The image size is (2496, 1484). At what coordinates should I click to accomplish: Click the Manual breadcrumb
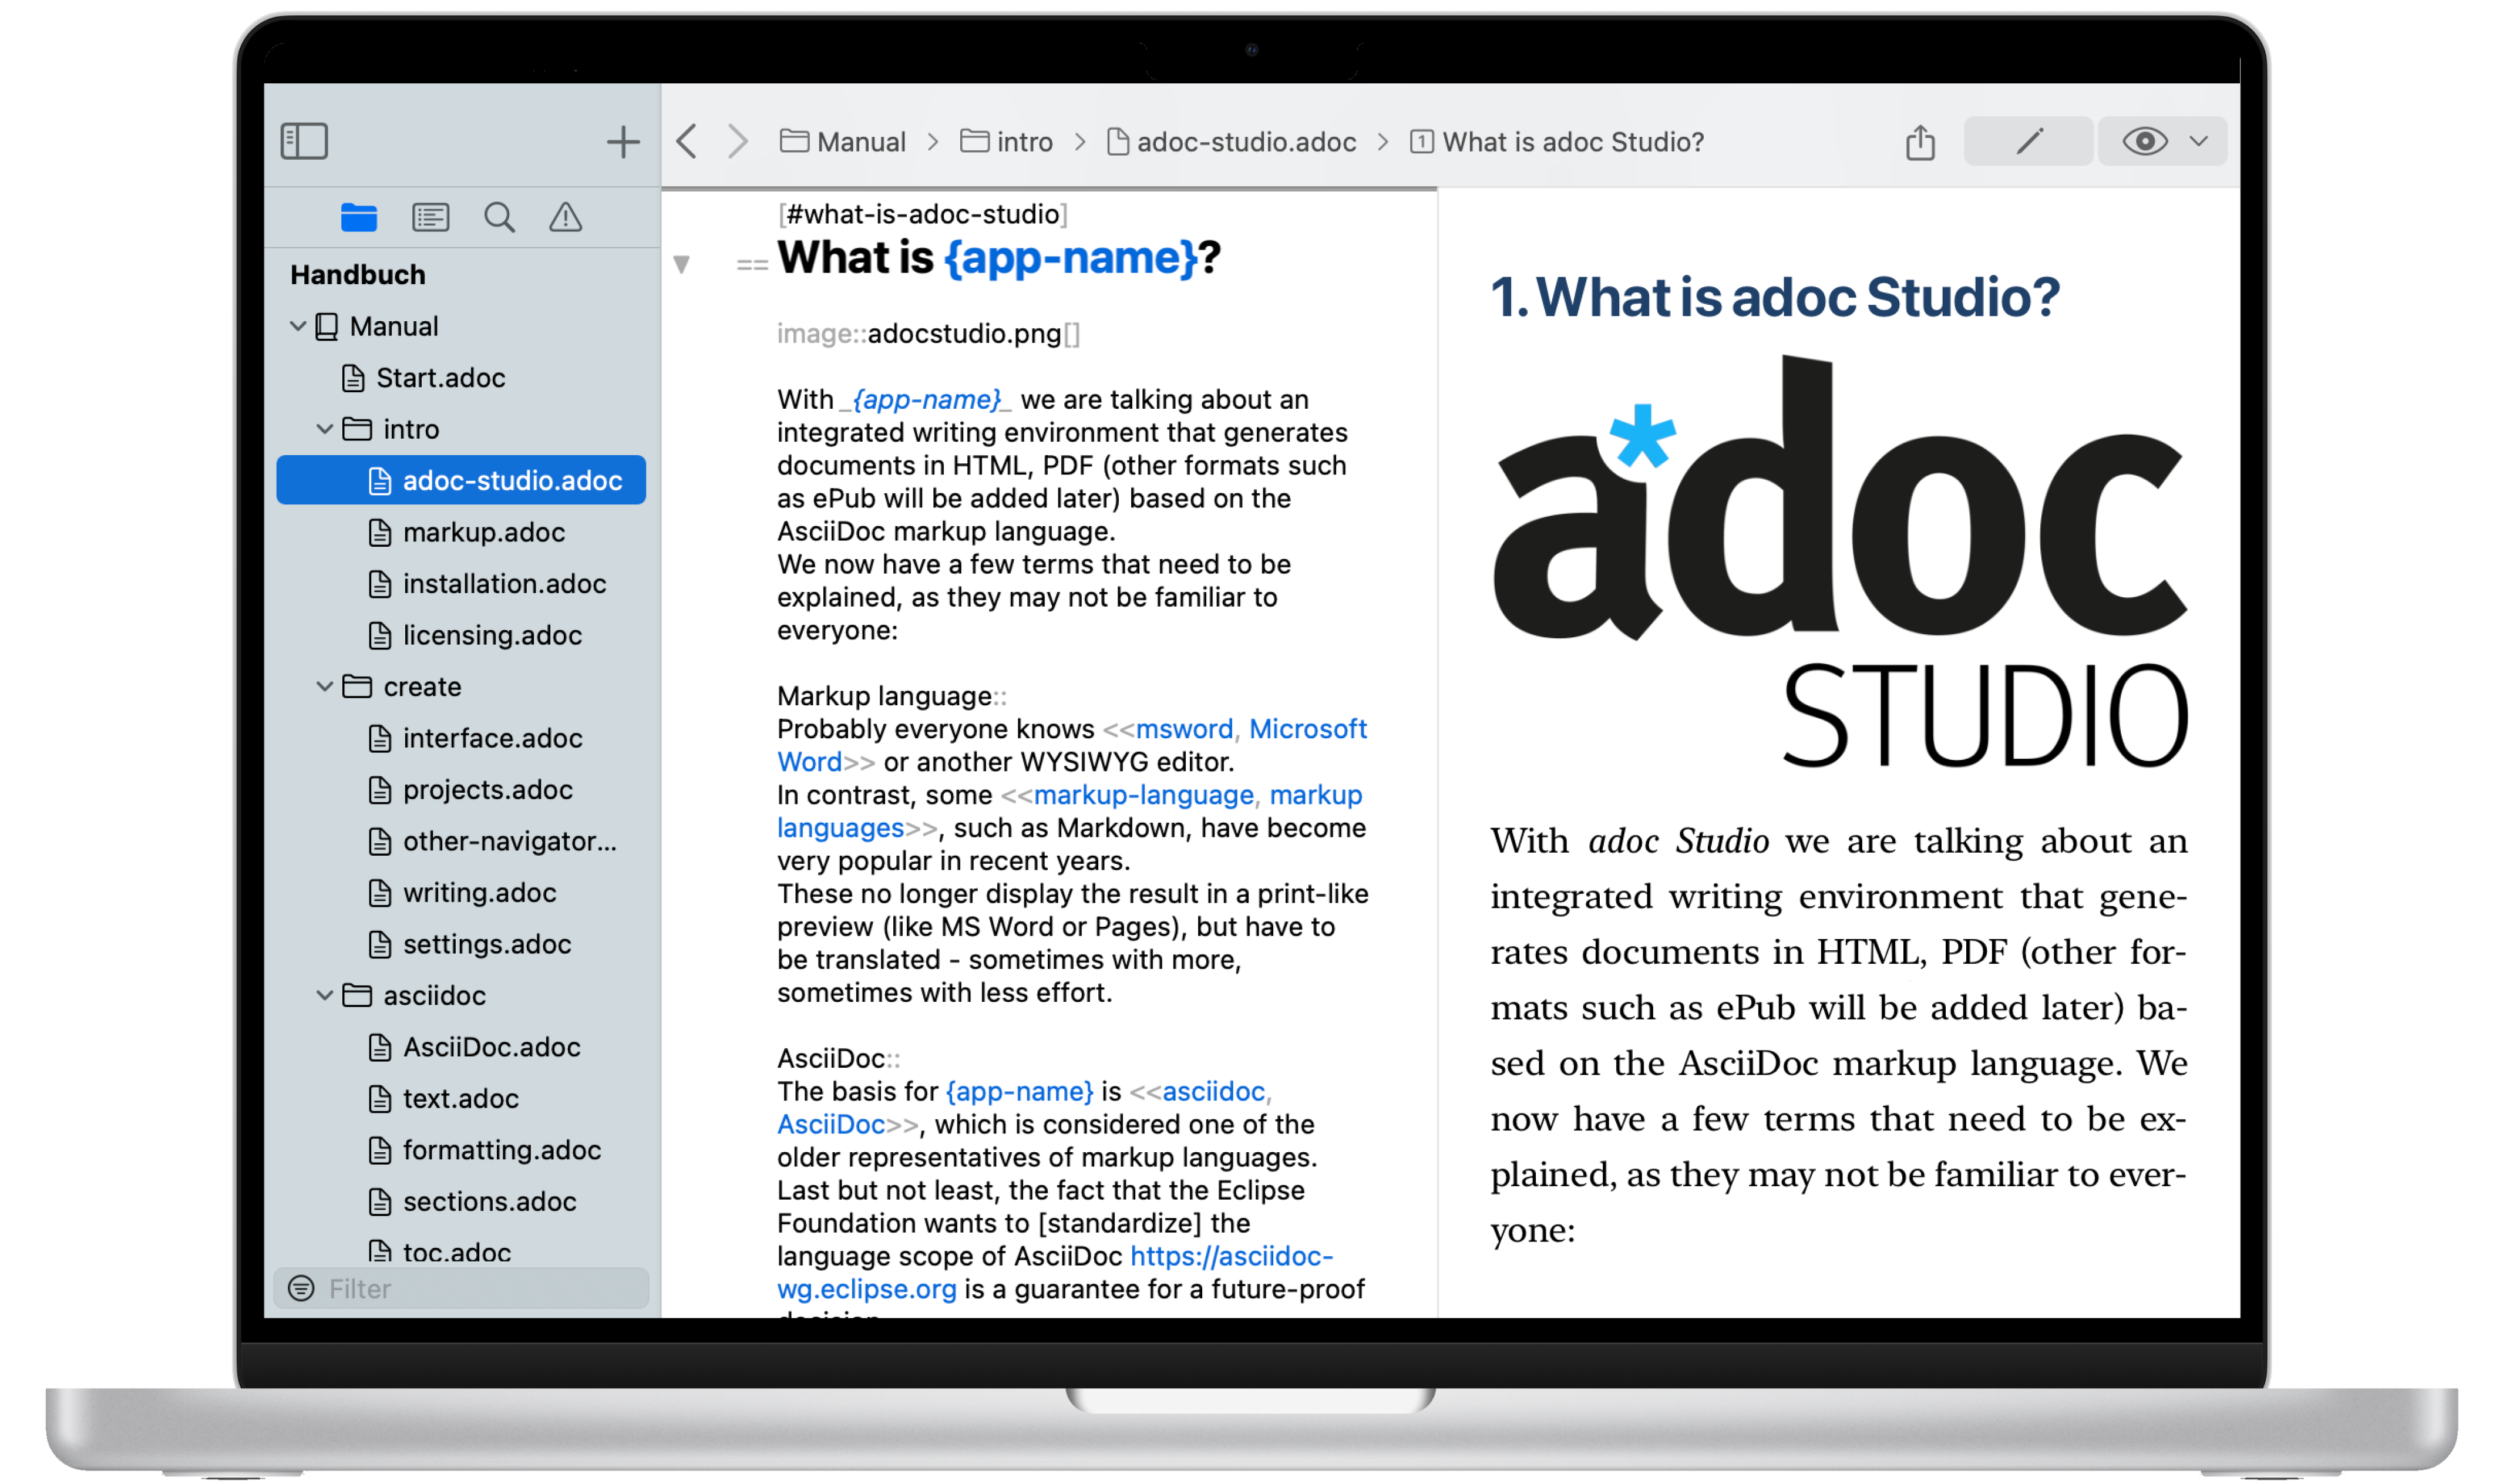click(x=842, y=142)
